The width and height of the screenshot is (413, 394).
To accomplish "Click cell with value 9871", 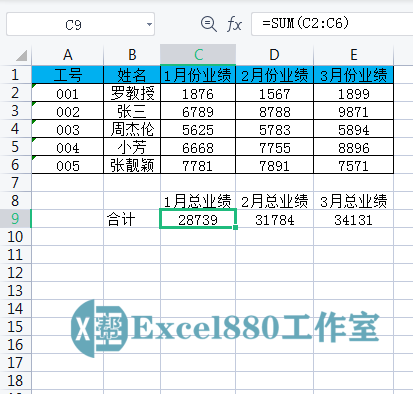I will click(354, 111).
